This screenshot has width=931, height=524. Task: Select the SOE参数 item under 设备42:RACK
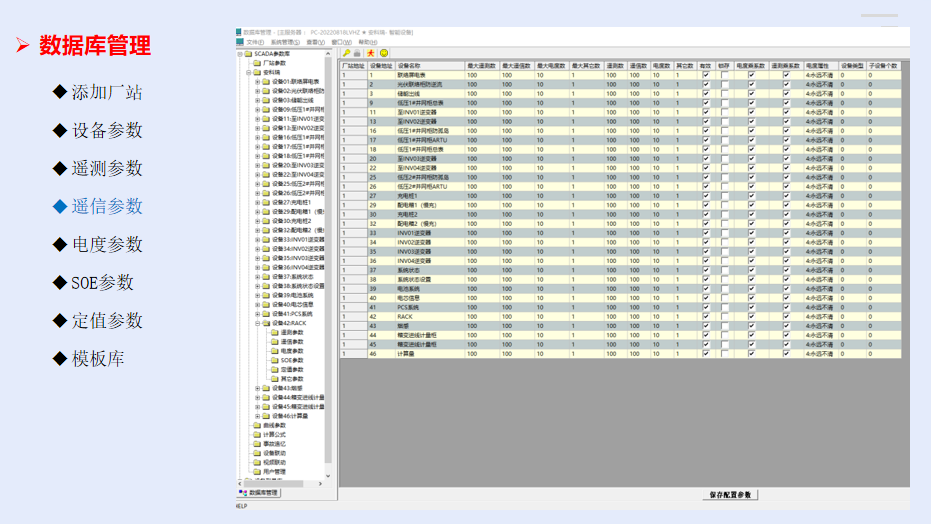(292, 360)
